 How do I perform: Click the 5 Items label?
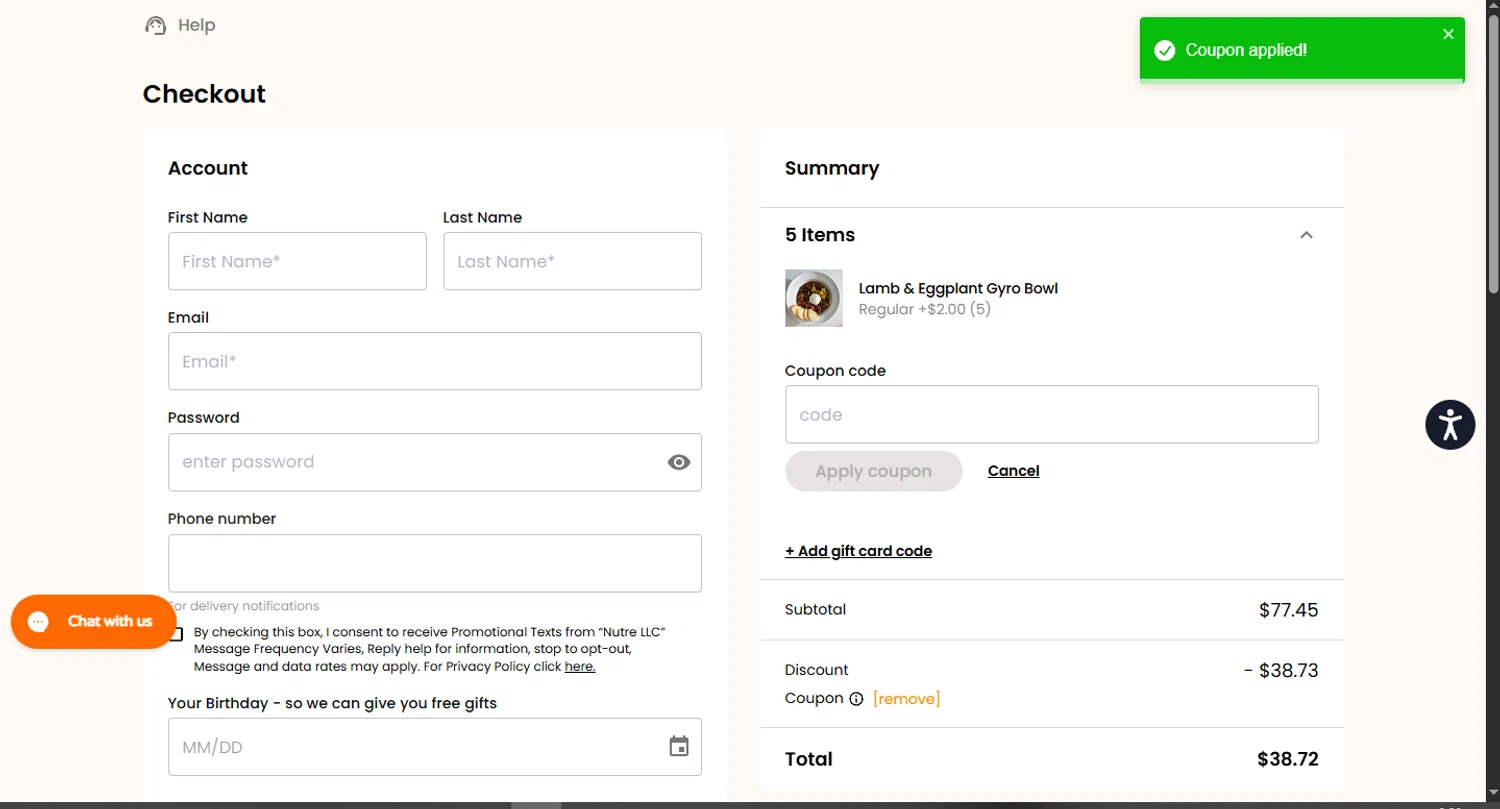point(820,235)
